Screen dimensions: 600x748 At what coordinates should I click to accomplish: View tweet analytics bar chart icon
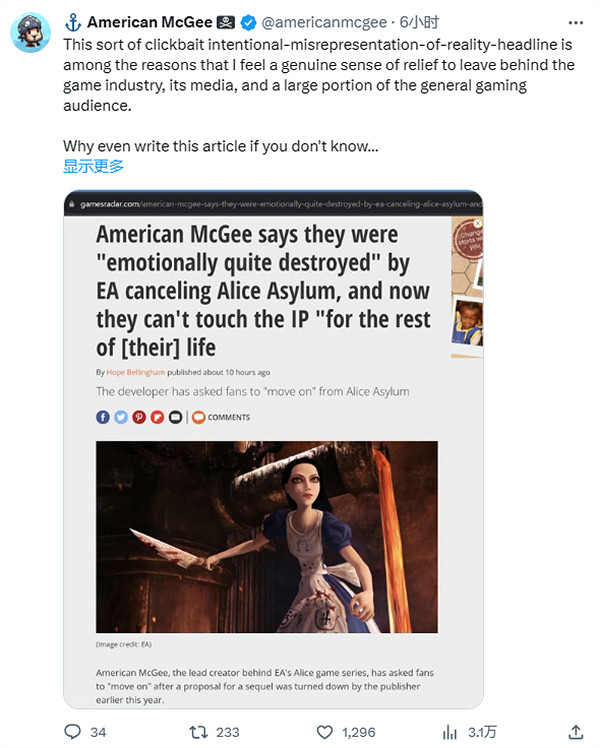tap(449, 732)
